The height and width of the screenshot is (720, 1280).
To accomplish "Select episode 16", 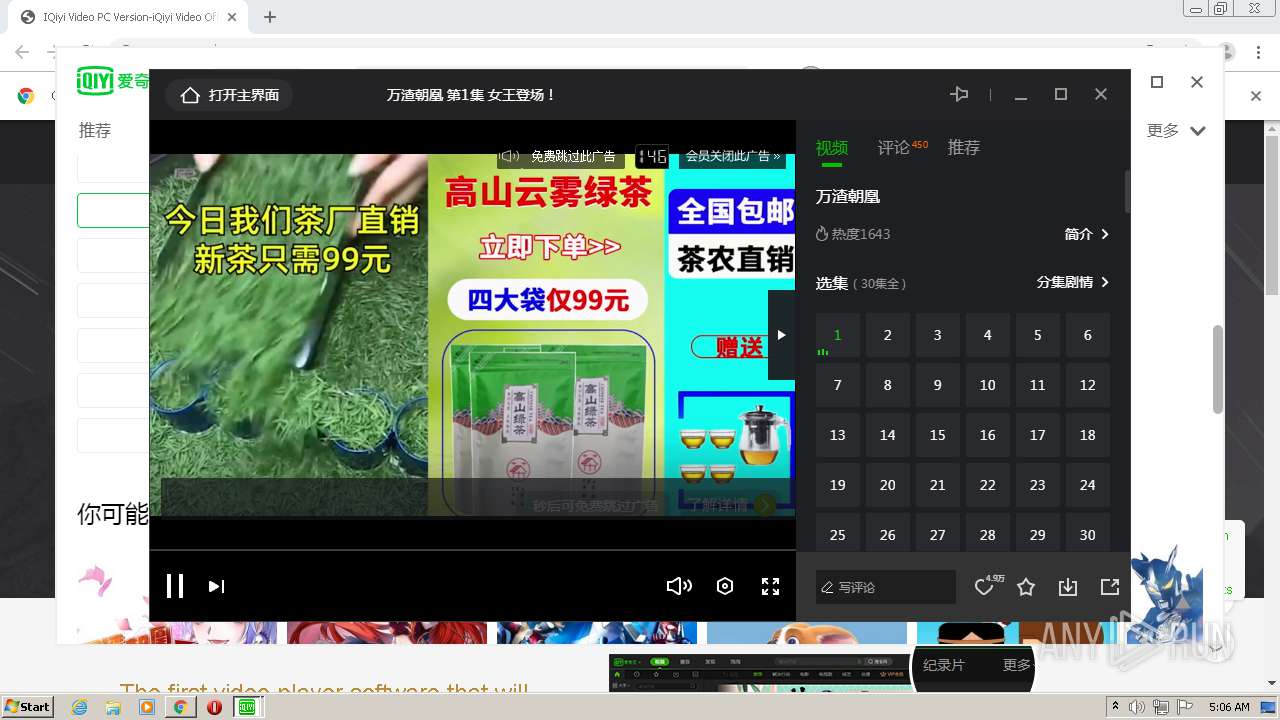I will 988,435.
